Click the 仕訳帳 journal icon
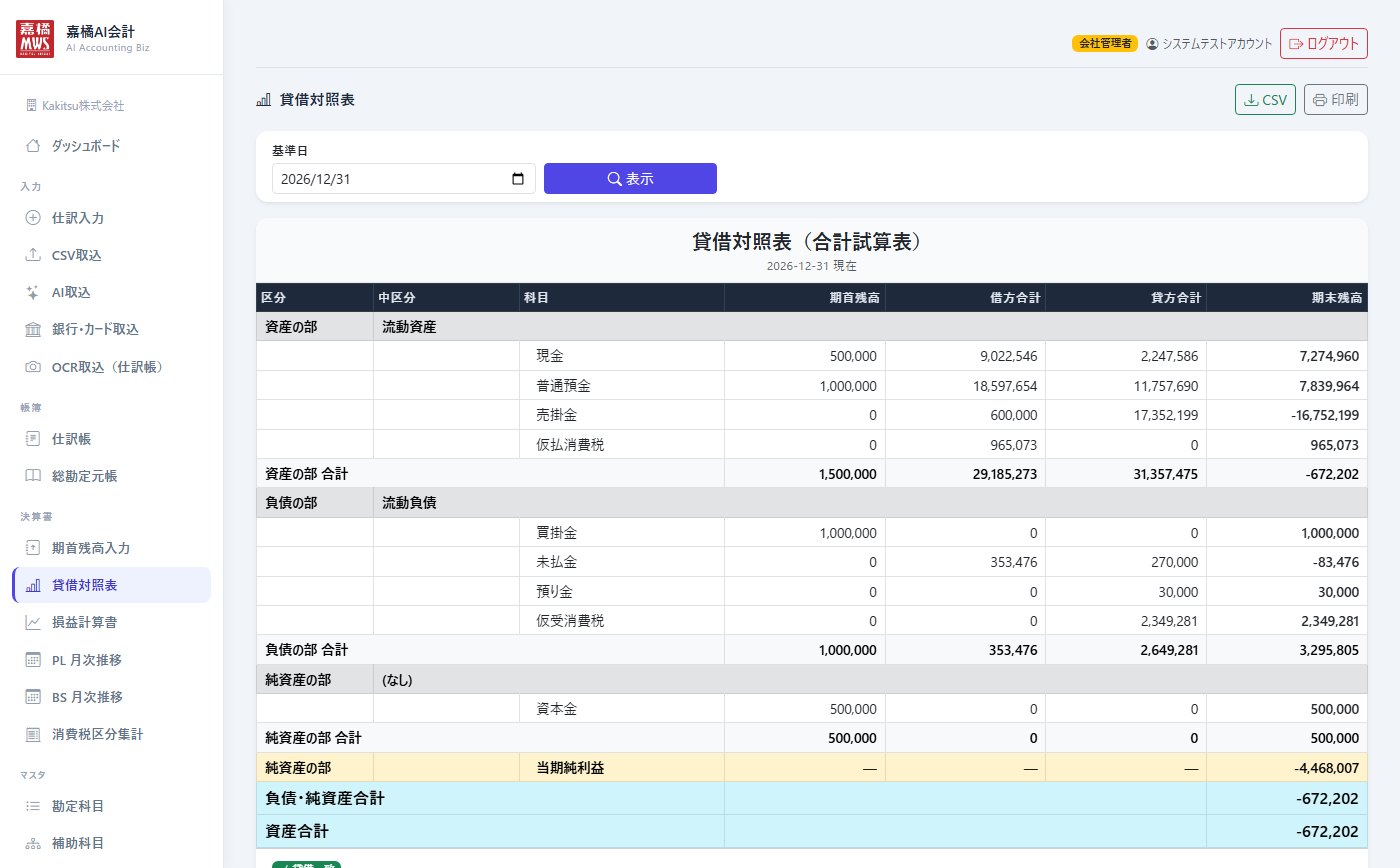Viewport: 1400px width, 868px height. 33,439
